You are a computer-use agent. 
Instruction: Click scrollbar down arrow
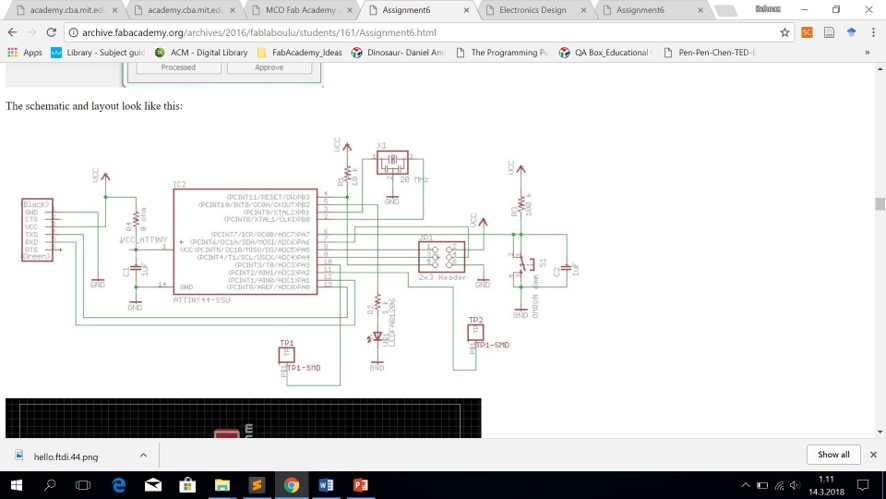coord(880,432)
